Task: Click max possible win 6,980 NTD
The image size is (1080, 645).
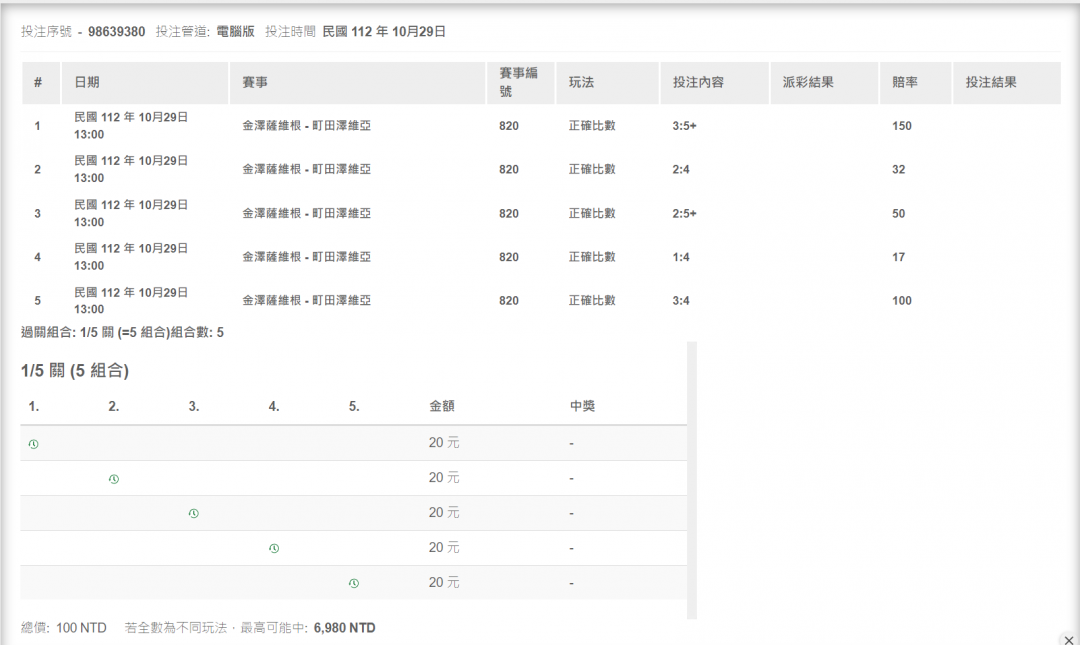Action: [344, 628]
